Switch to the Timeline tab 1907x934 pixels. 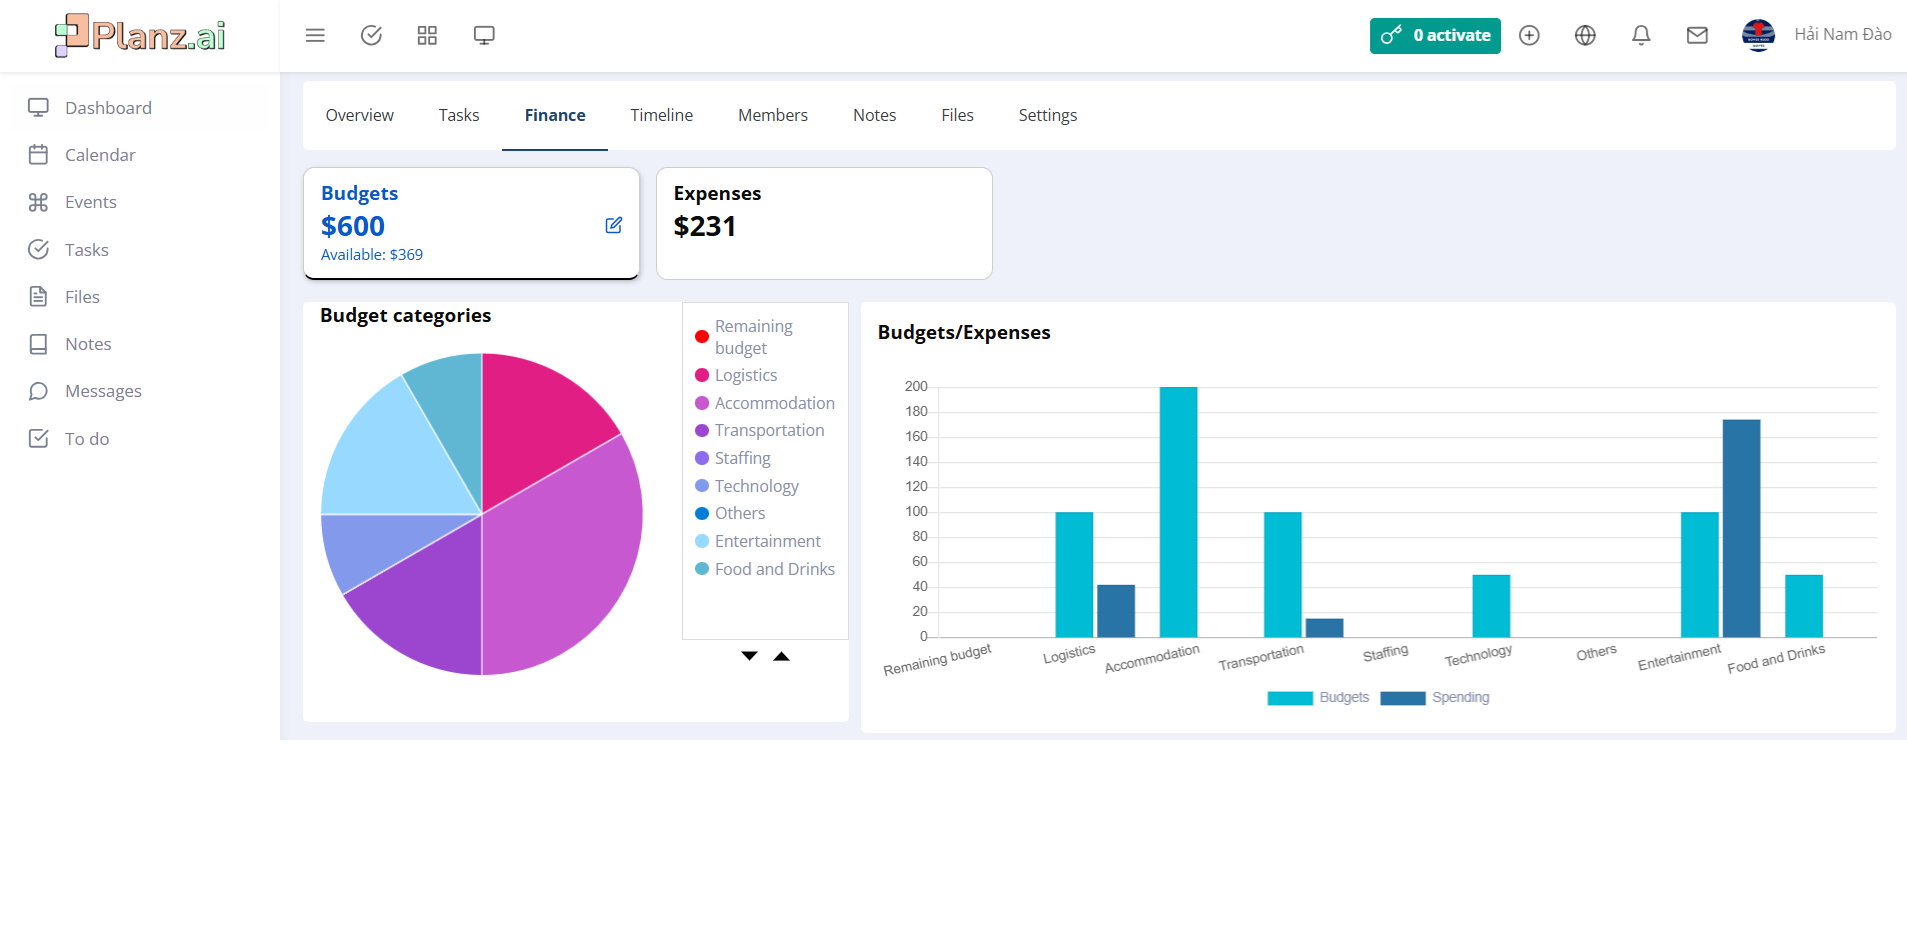[x=661, y=115]
